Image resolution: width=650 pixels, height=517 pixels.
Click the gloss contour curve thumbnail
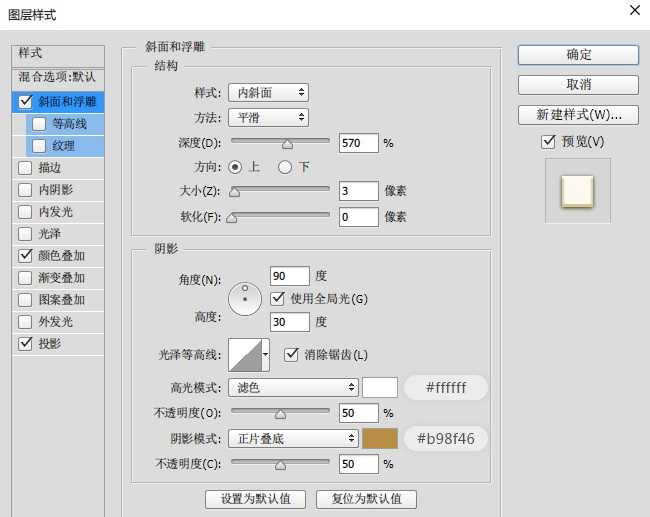click(244, 354)
